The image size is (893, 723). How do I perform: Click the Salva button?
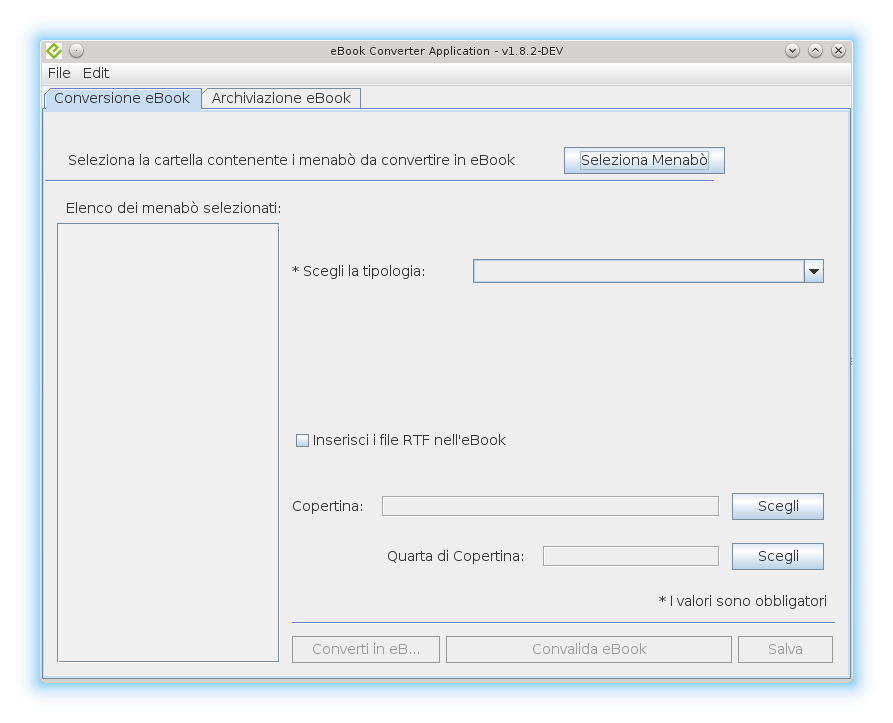pos(785,649)
